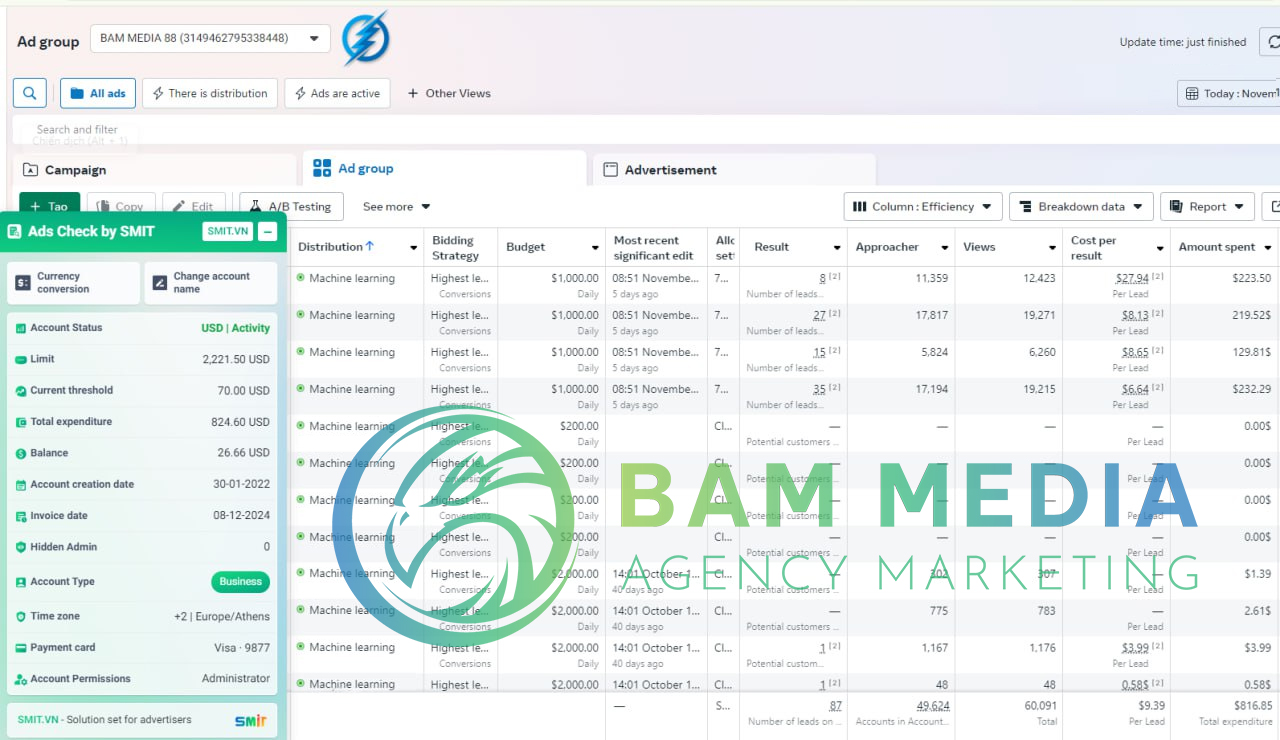Click the Limit value 2,221.50 USD

pos(236,359)
